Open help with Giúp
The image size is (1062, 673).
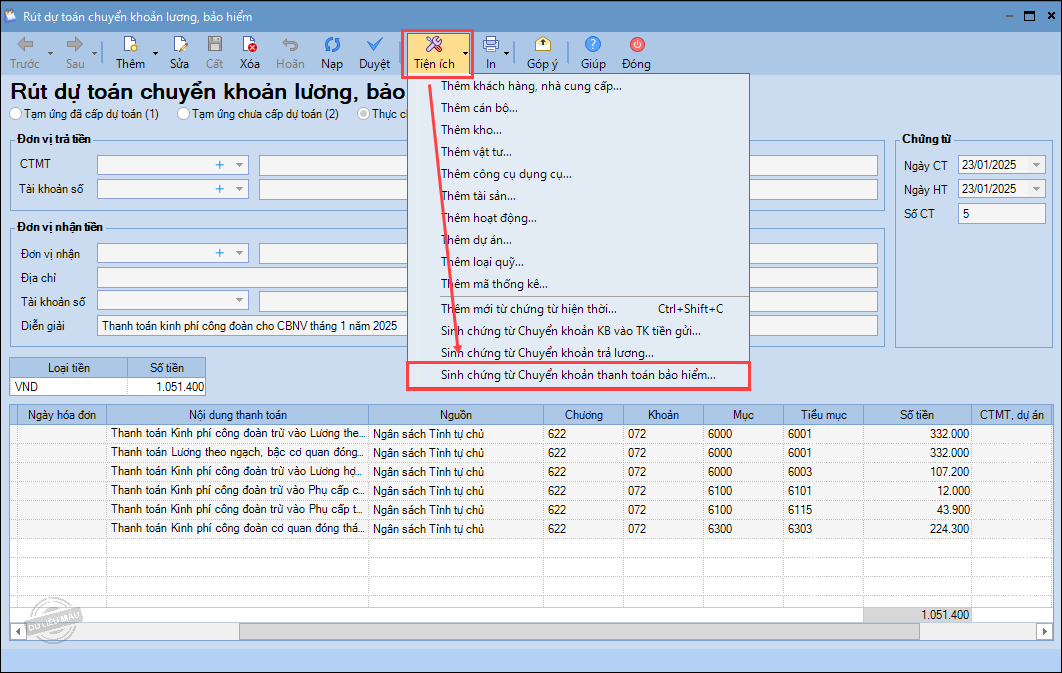coord(593,53)
